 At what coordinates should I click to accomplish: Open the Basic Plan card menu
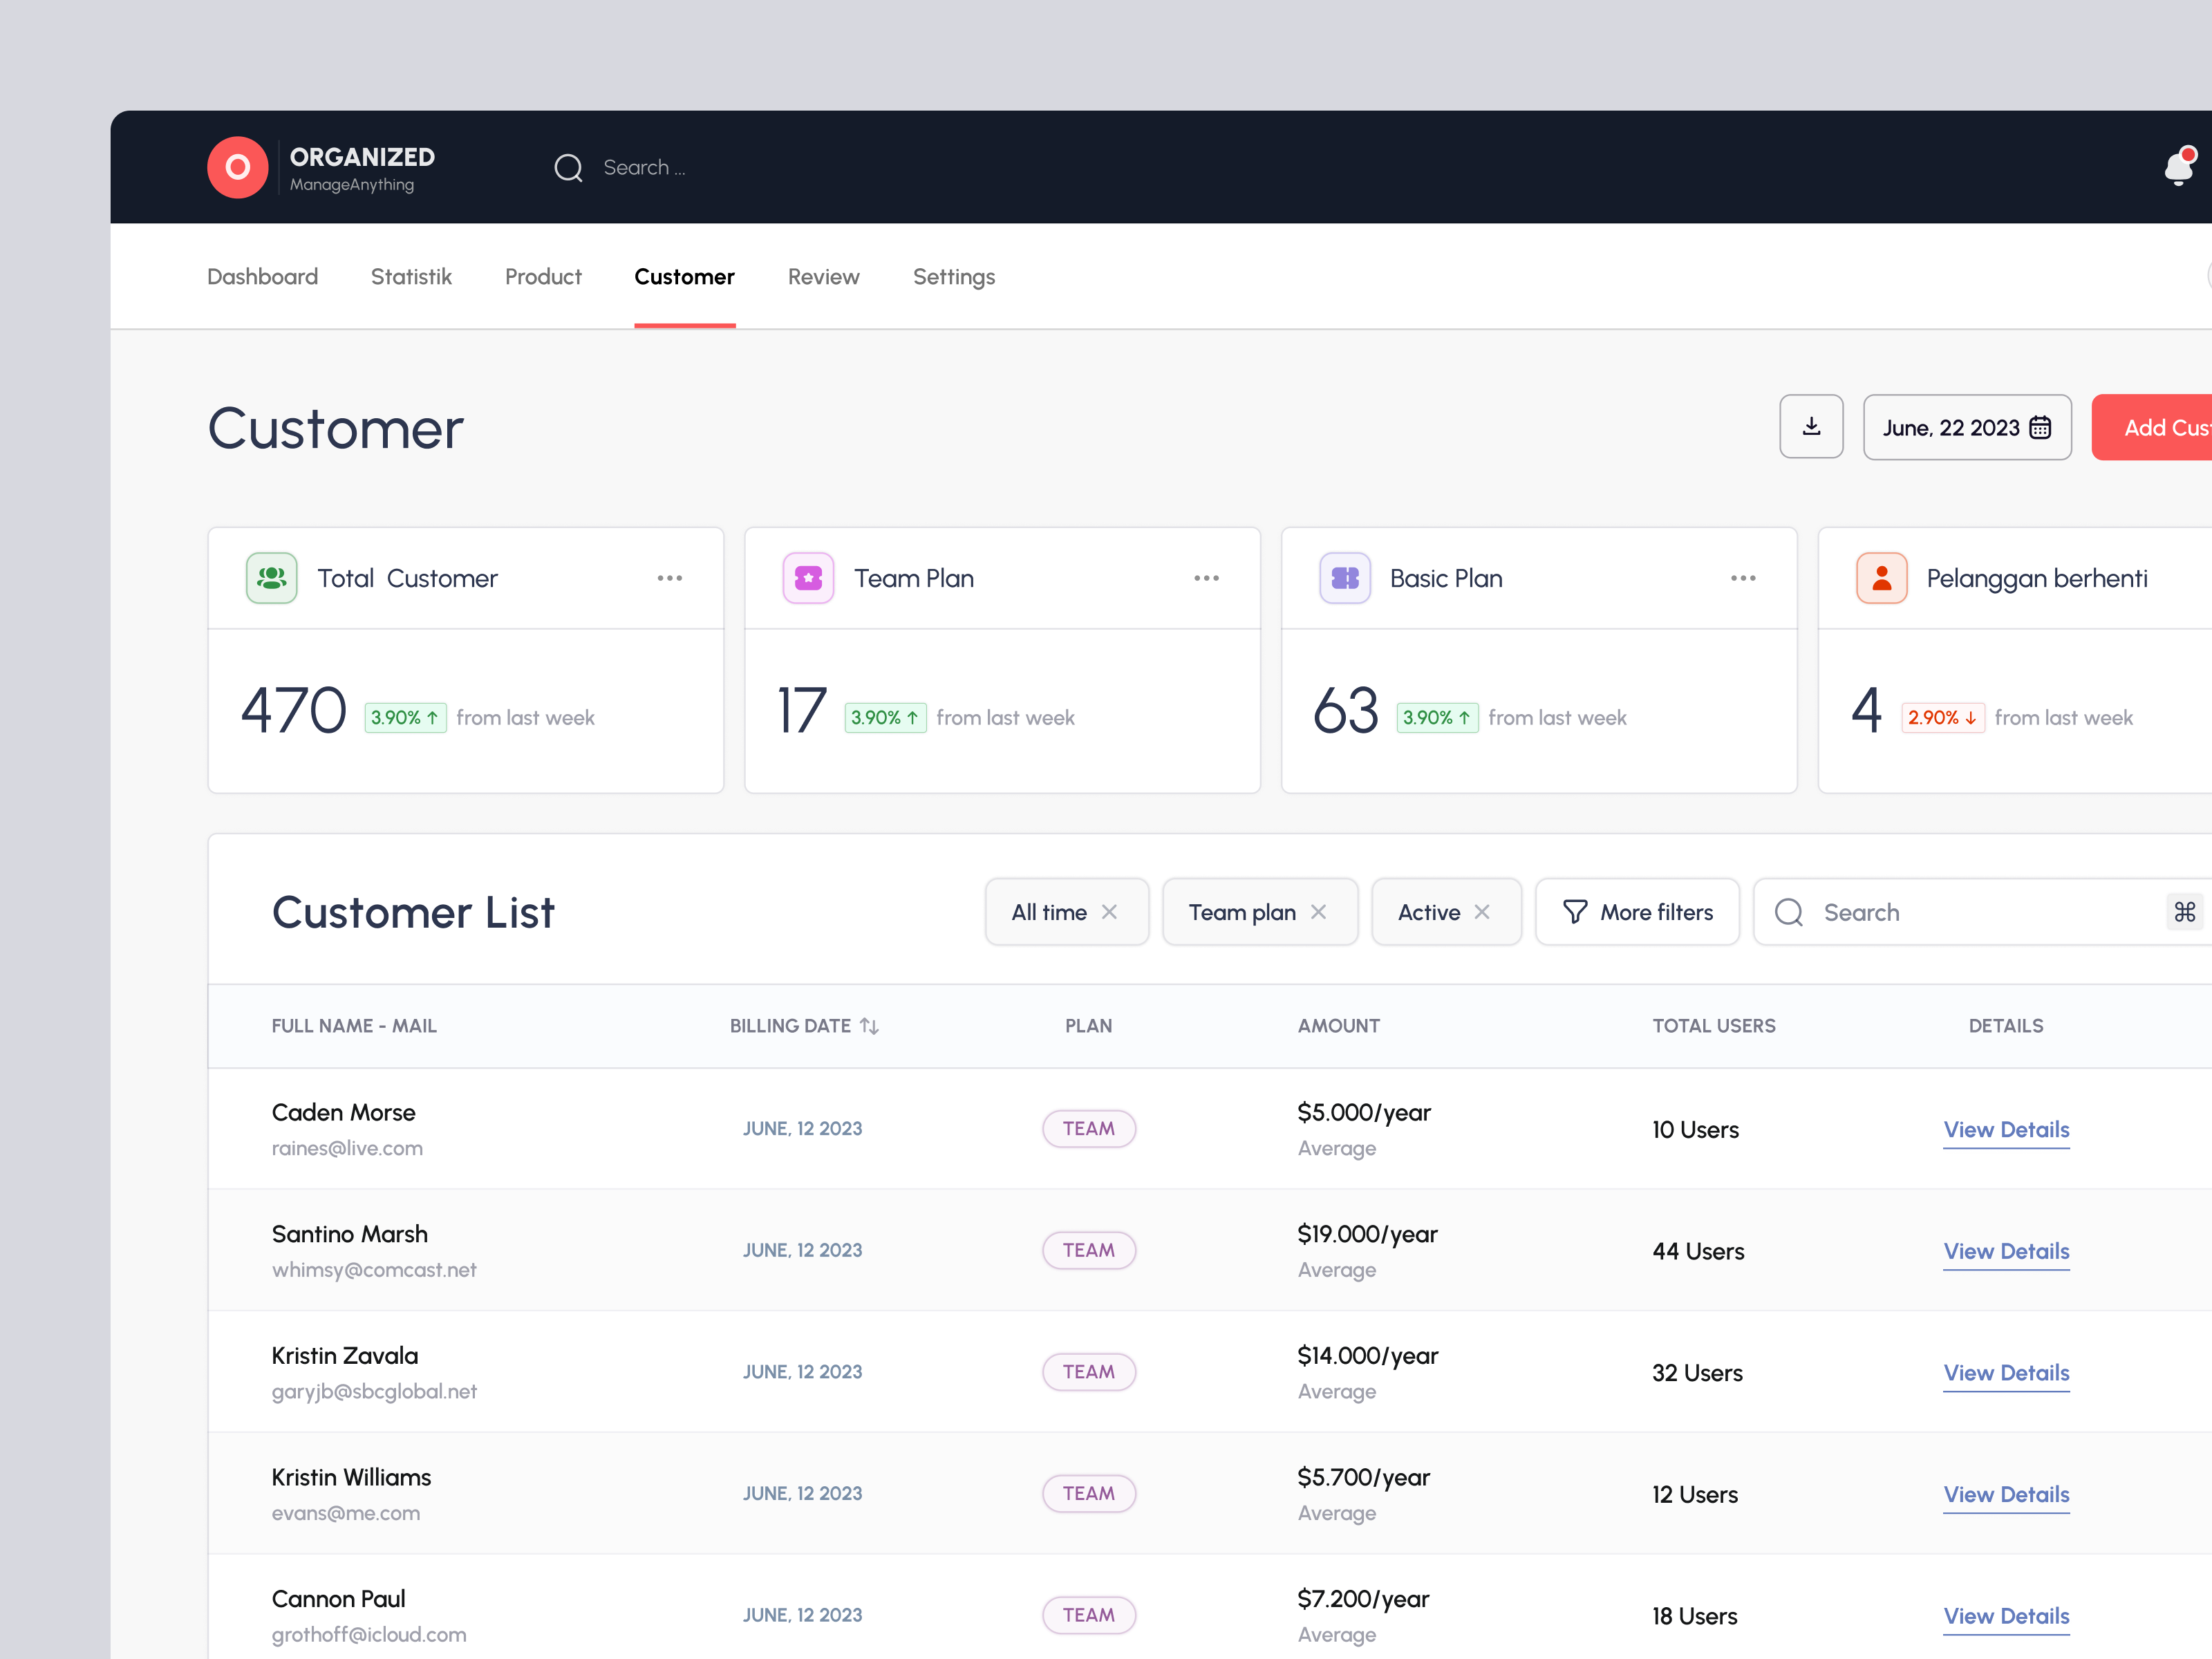(1743, 577)
